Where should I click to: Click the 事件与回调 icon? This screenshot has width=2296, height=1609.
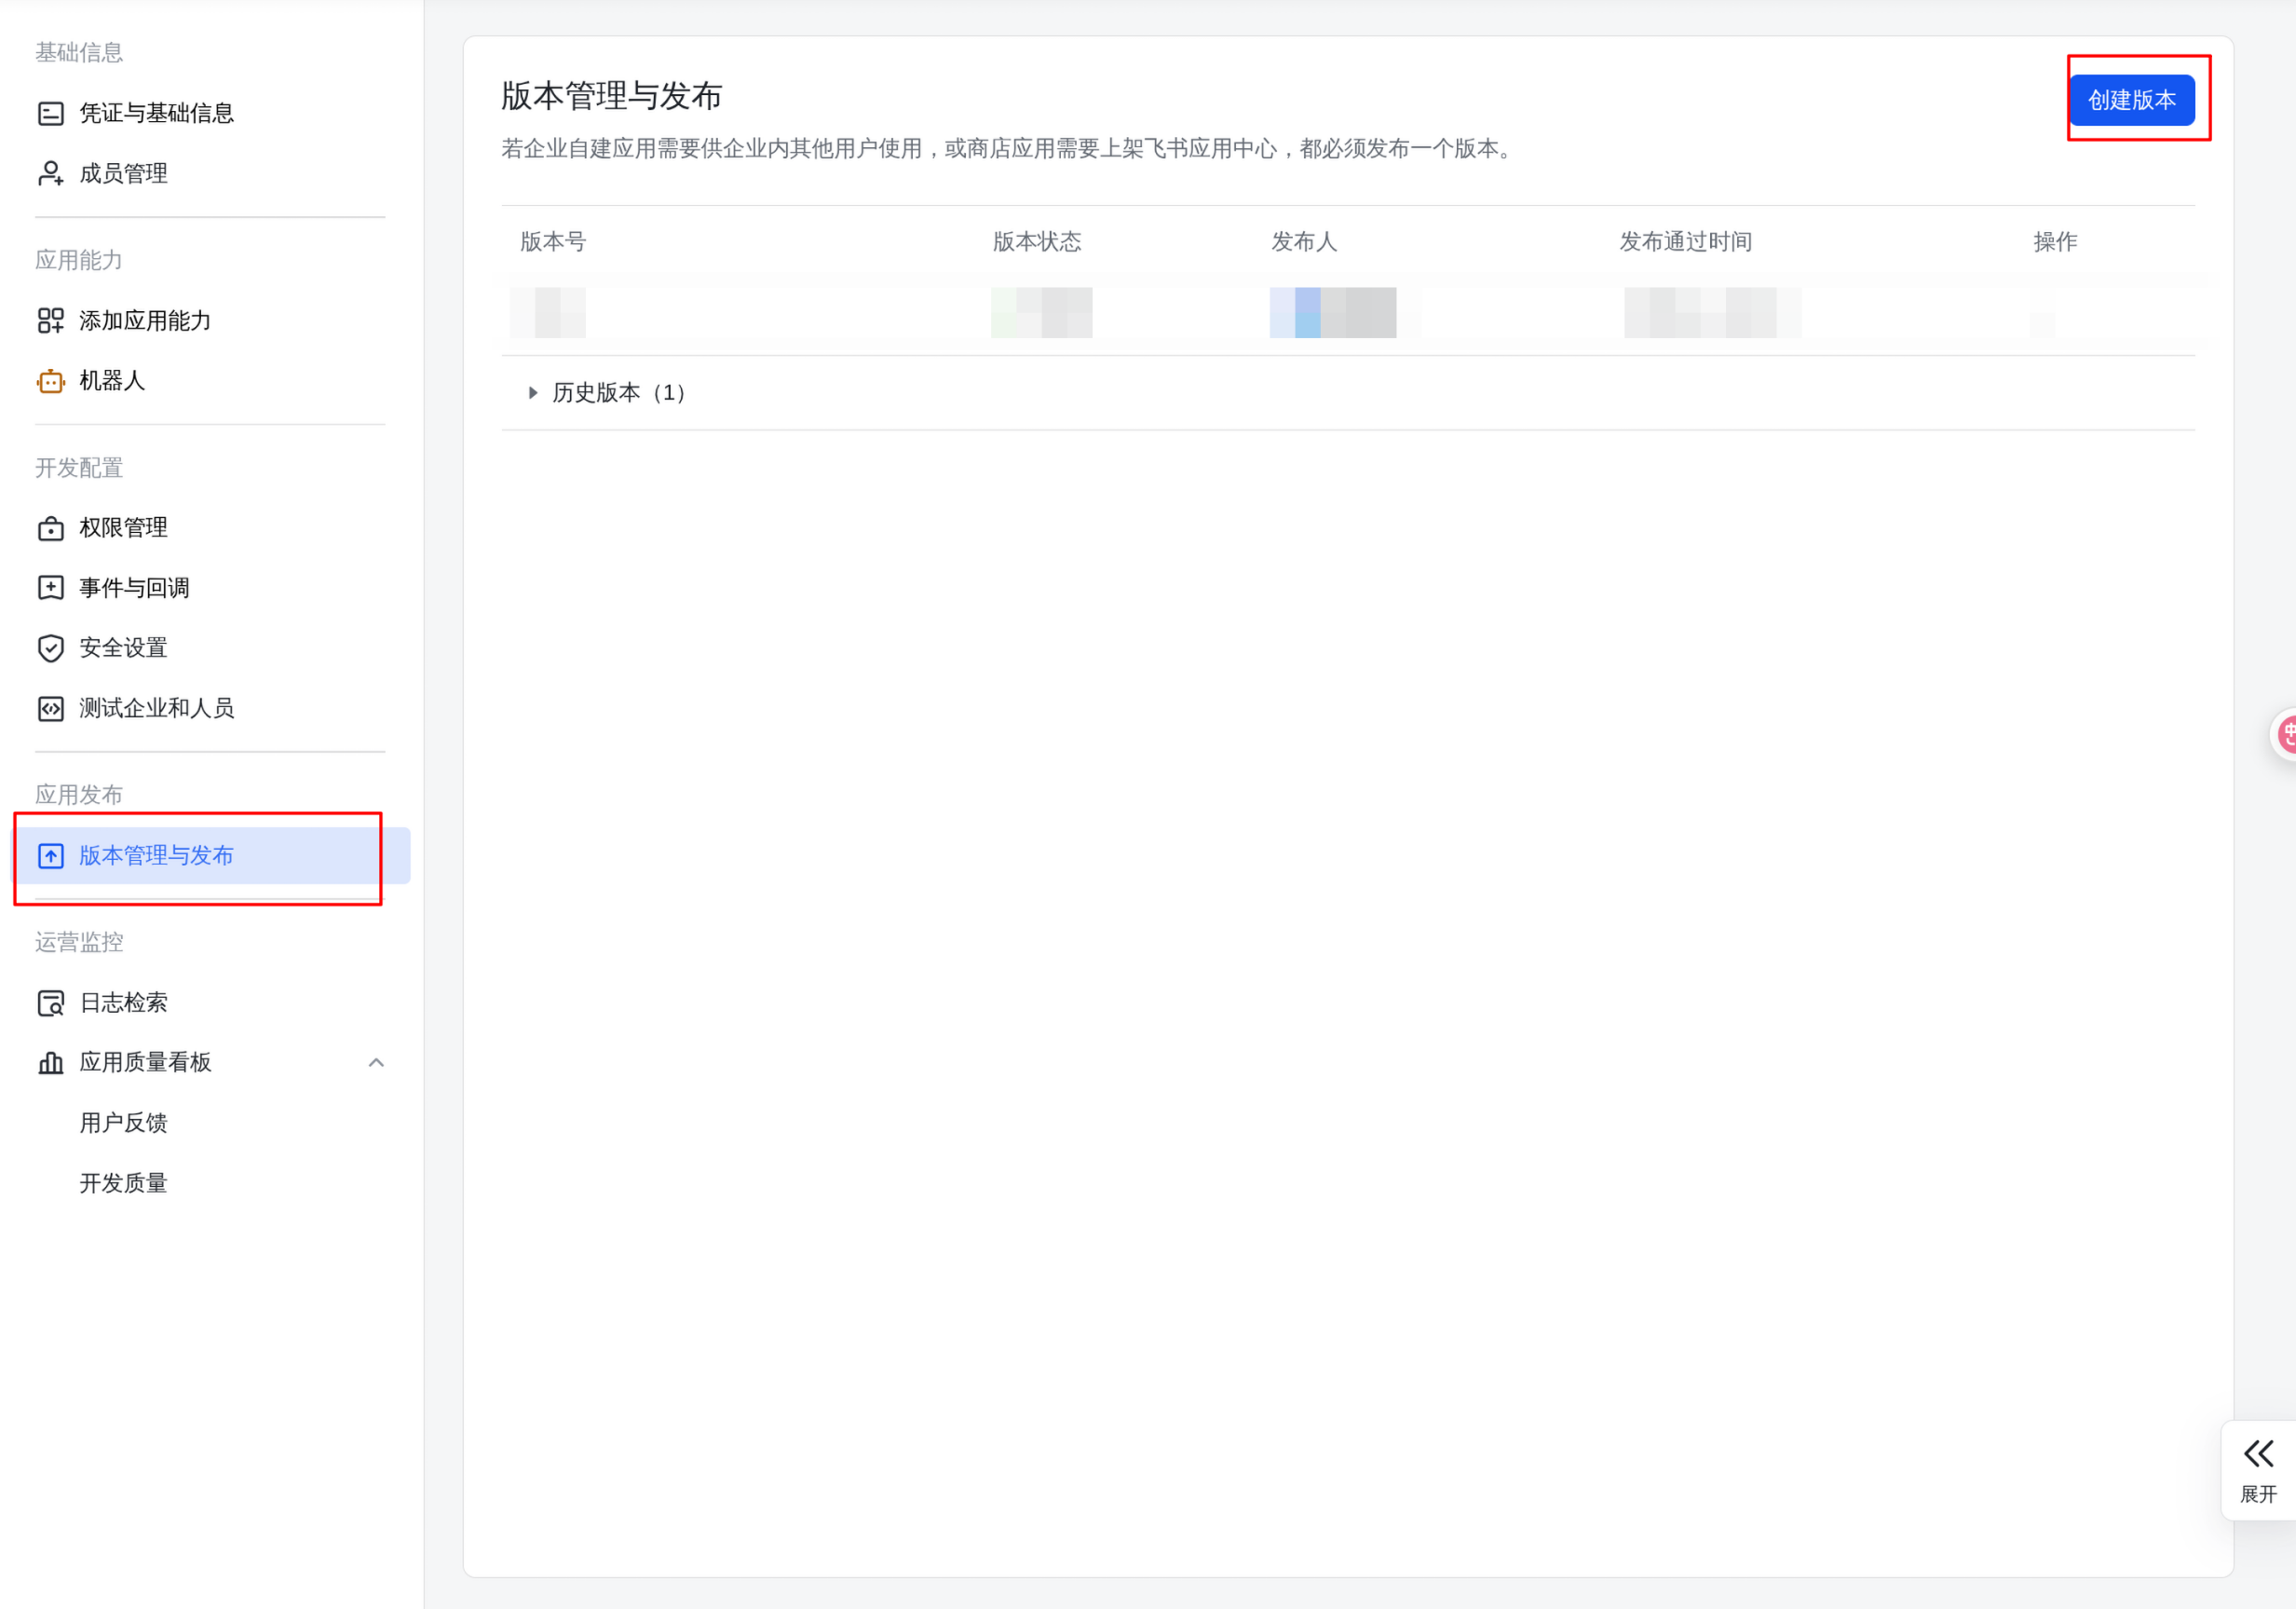point(51,588)
